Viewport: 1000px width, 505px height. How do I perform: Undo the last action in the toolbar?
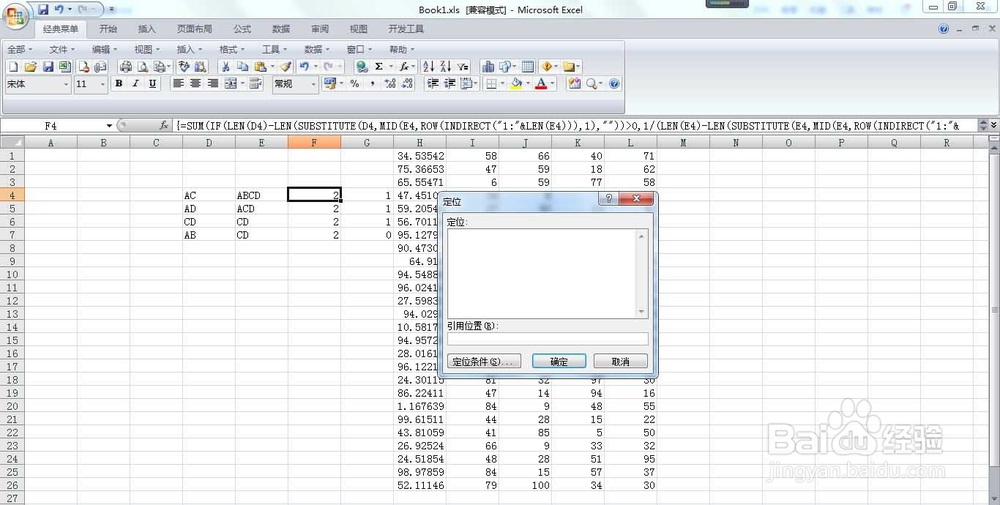coord(304,66)
